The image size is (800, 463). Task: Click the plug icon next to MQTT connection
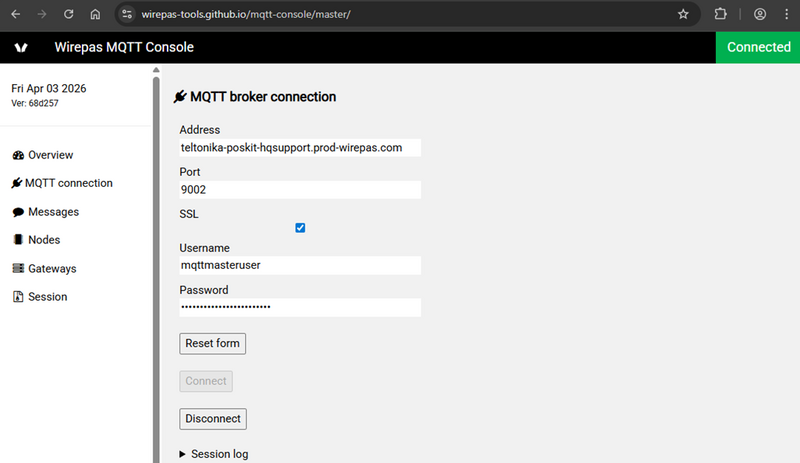(17, 183)
